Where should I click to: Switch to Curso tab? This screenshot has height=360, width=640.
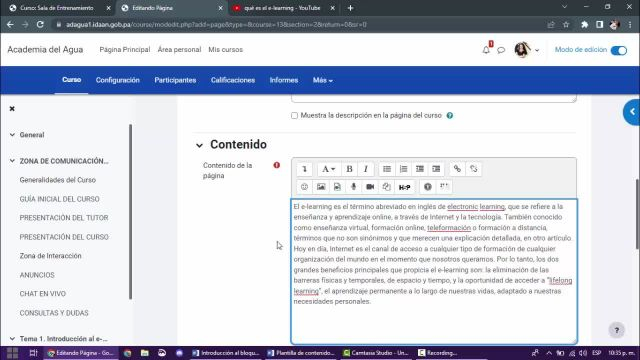(x=71, y=80)
